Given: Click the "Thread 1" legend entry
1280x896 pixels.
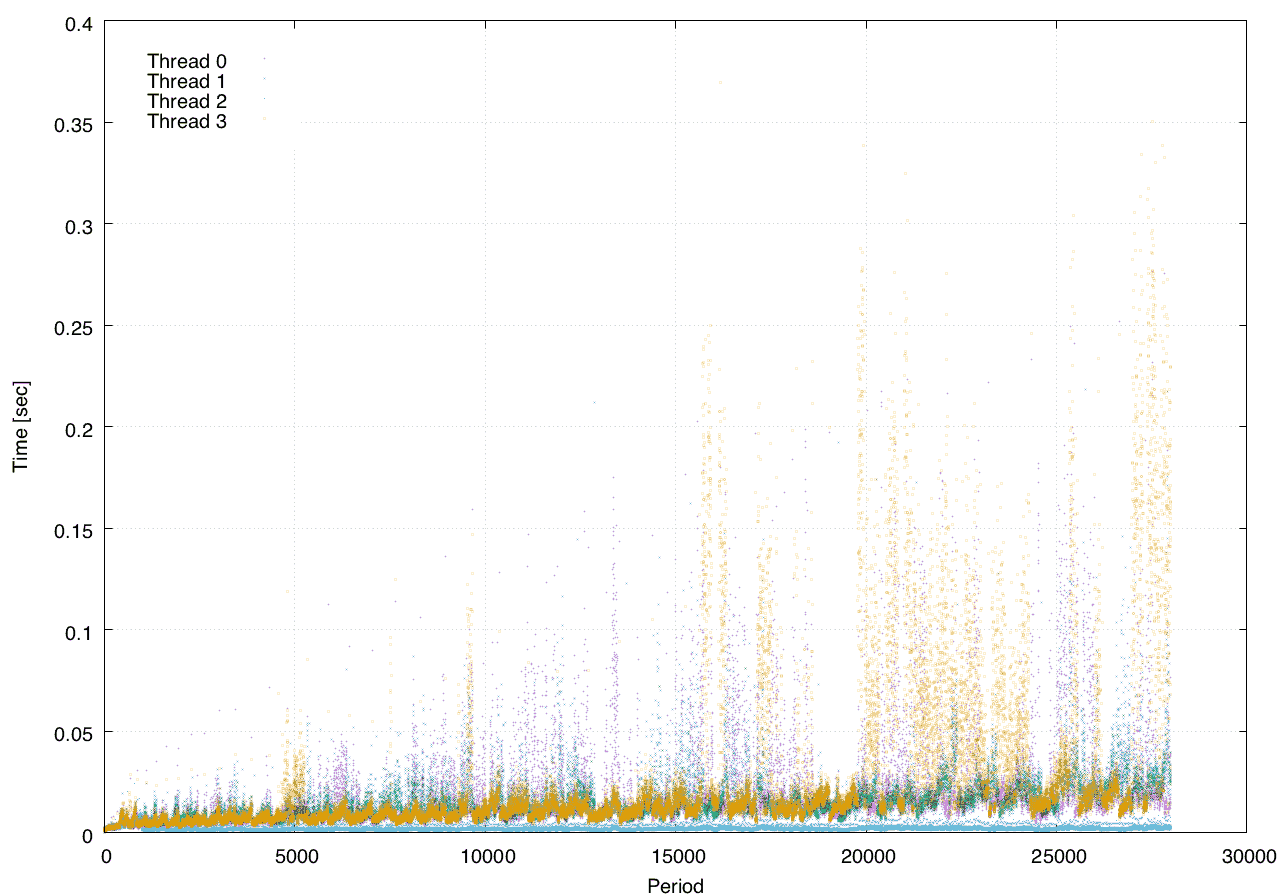Looking at the screenshot, I should tap(187, 82).
